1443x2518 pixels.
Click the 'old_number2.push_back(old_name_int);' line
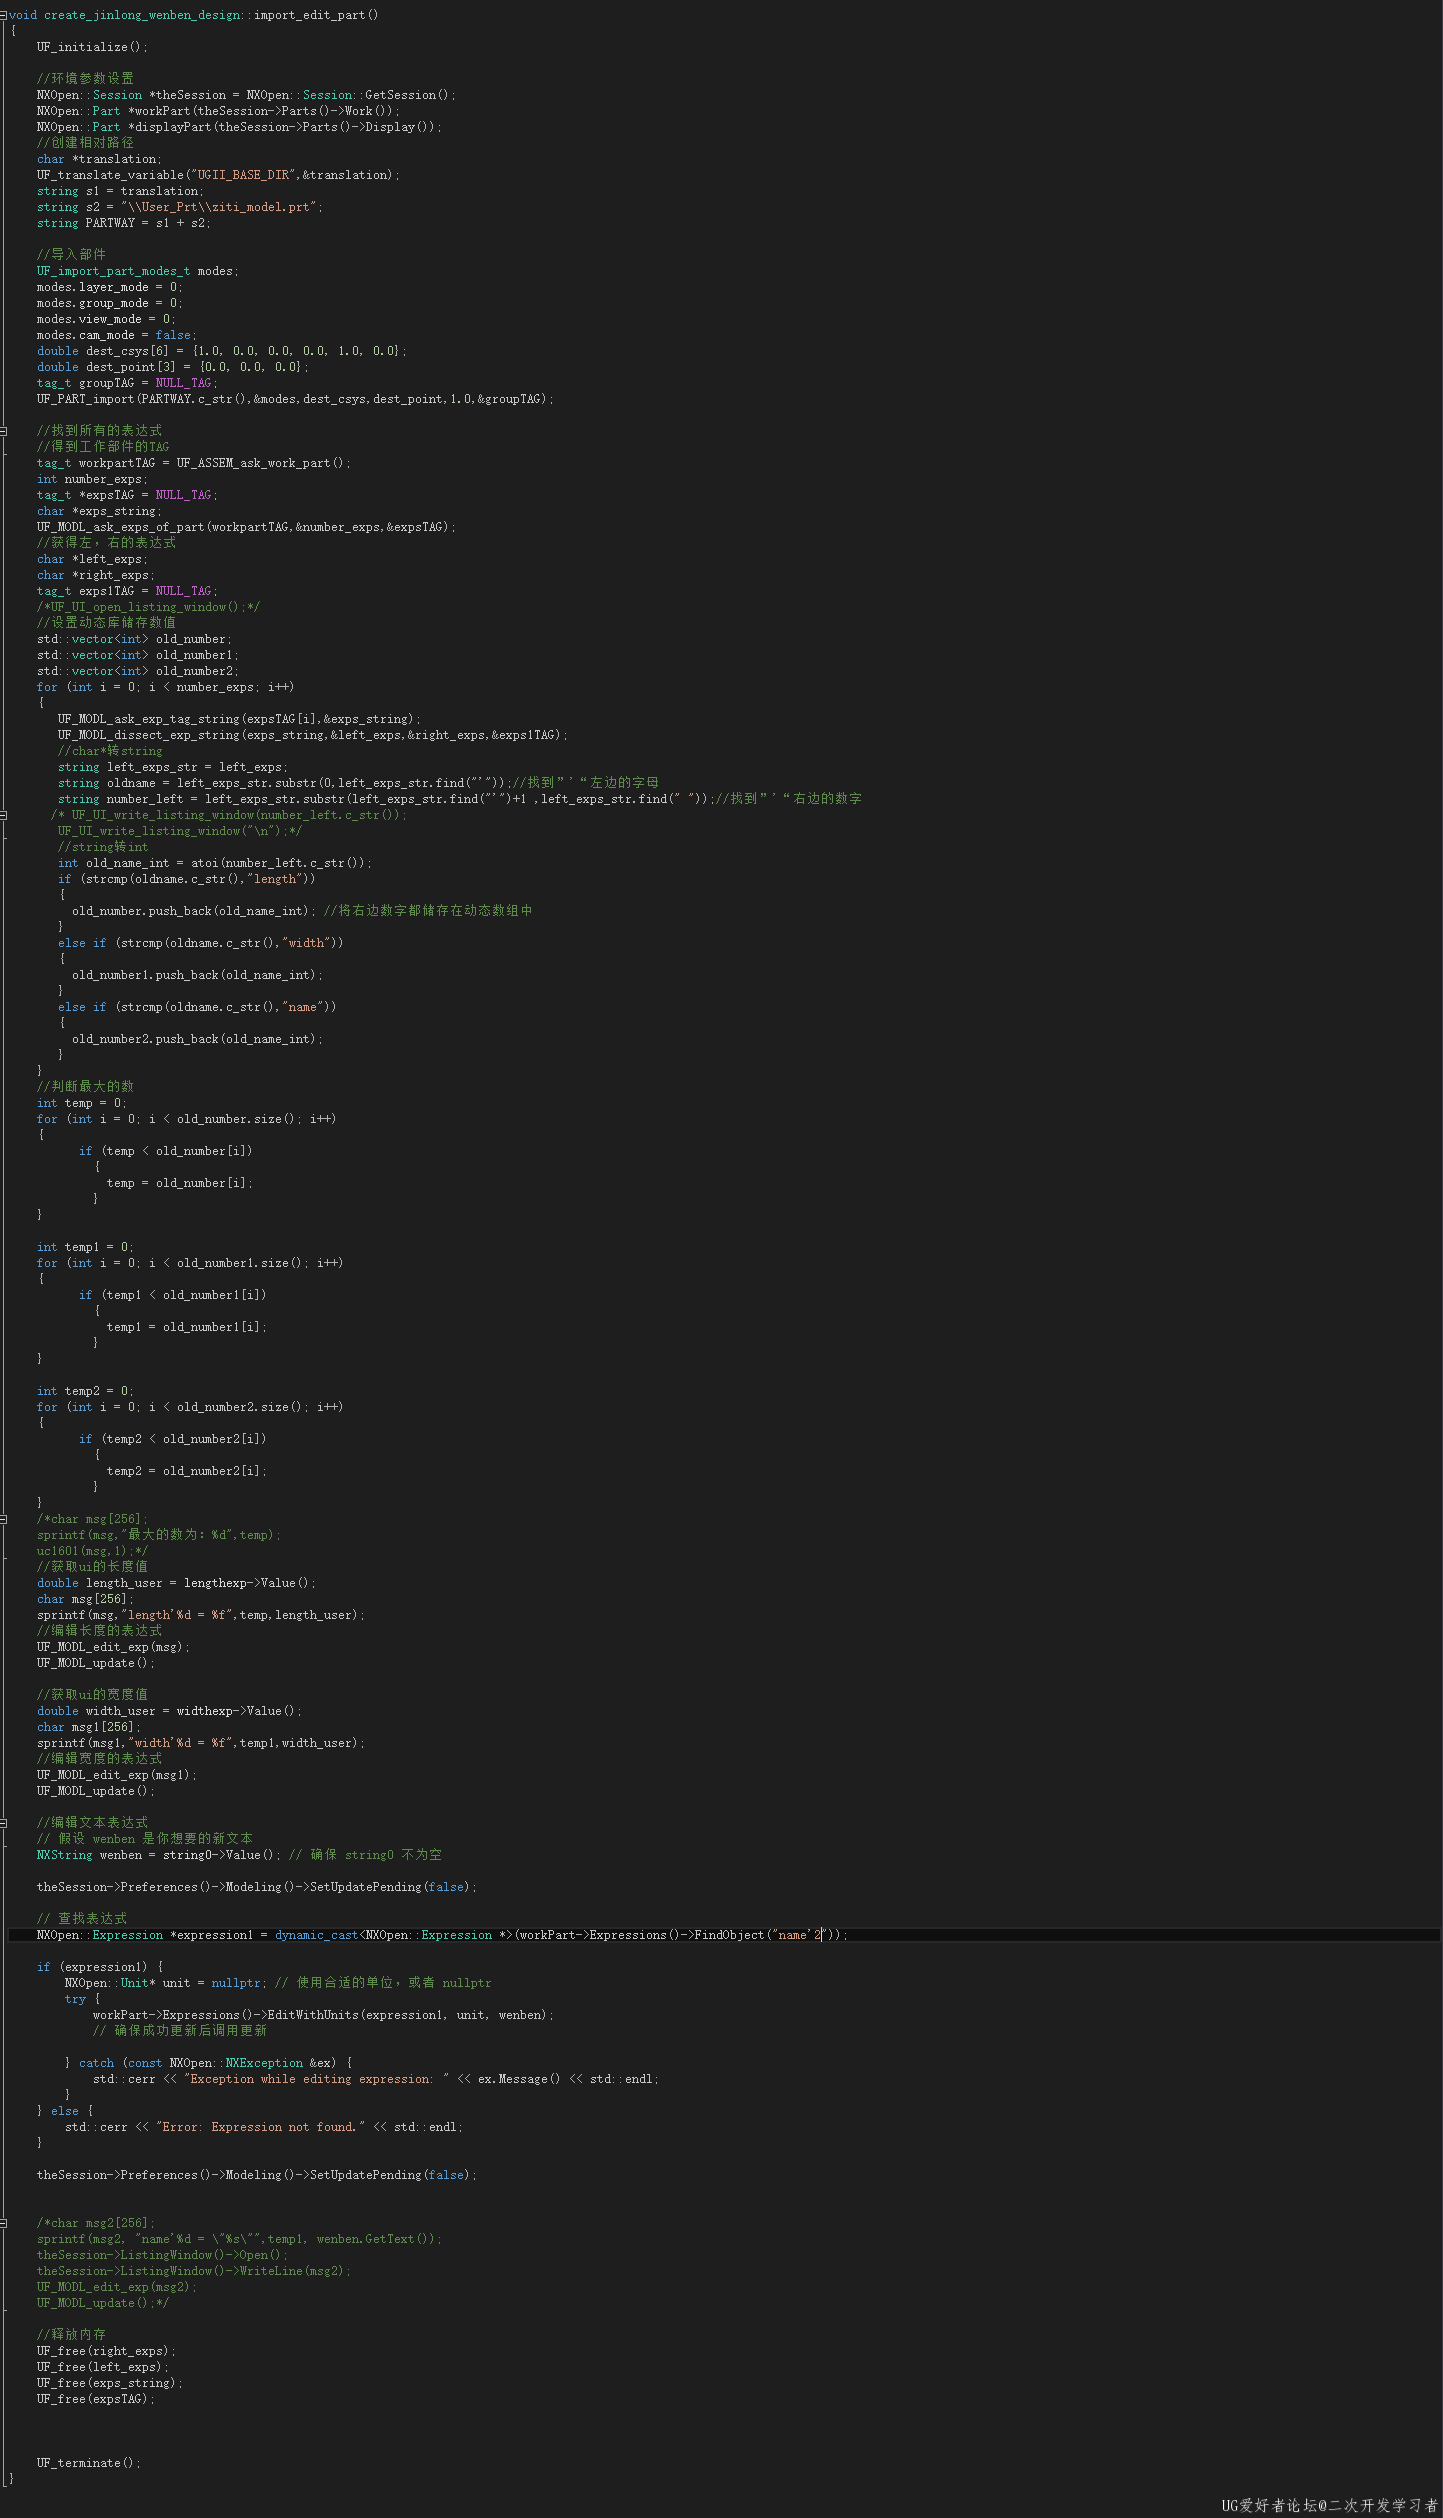coord(197,1039)
